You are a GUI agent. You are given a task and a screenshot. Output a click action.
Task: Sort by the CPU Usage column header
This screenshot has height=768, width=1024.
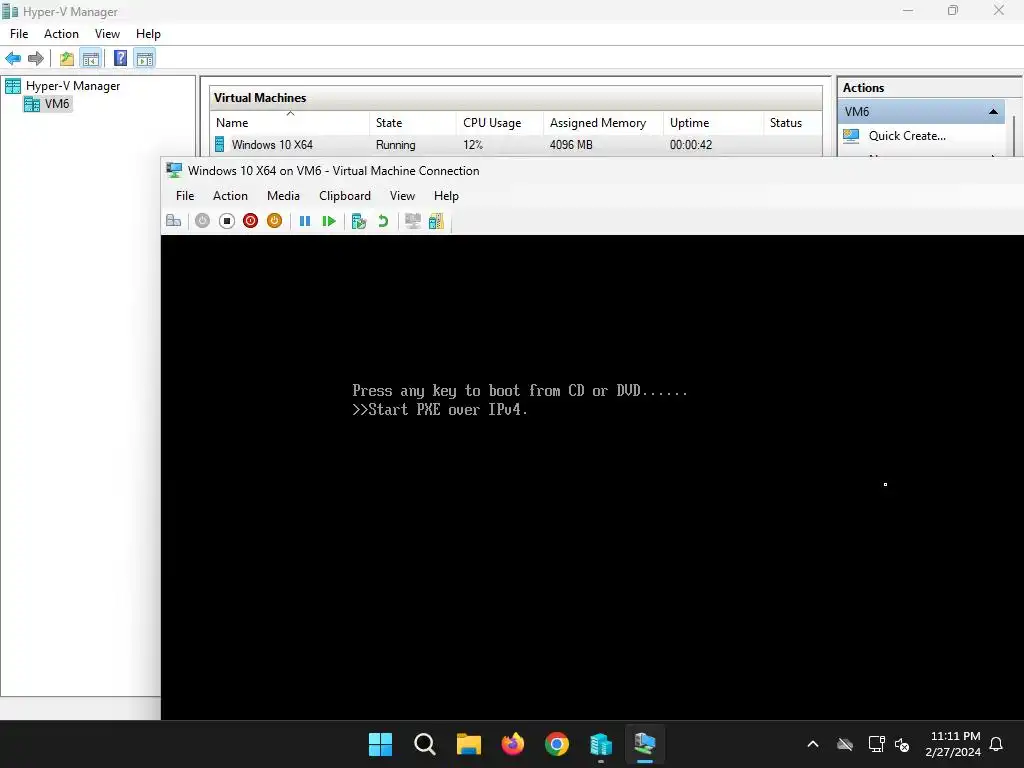point(500,123)
